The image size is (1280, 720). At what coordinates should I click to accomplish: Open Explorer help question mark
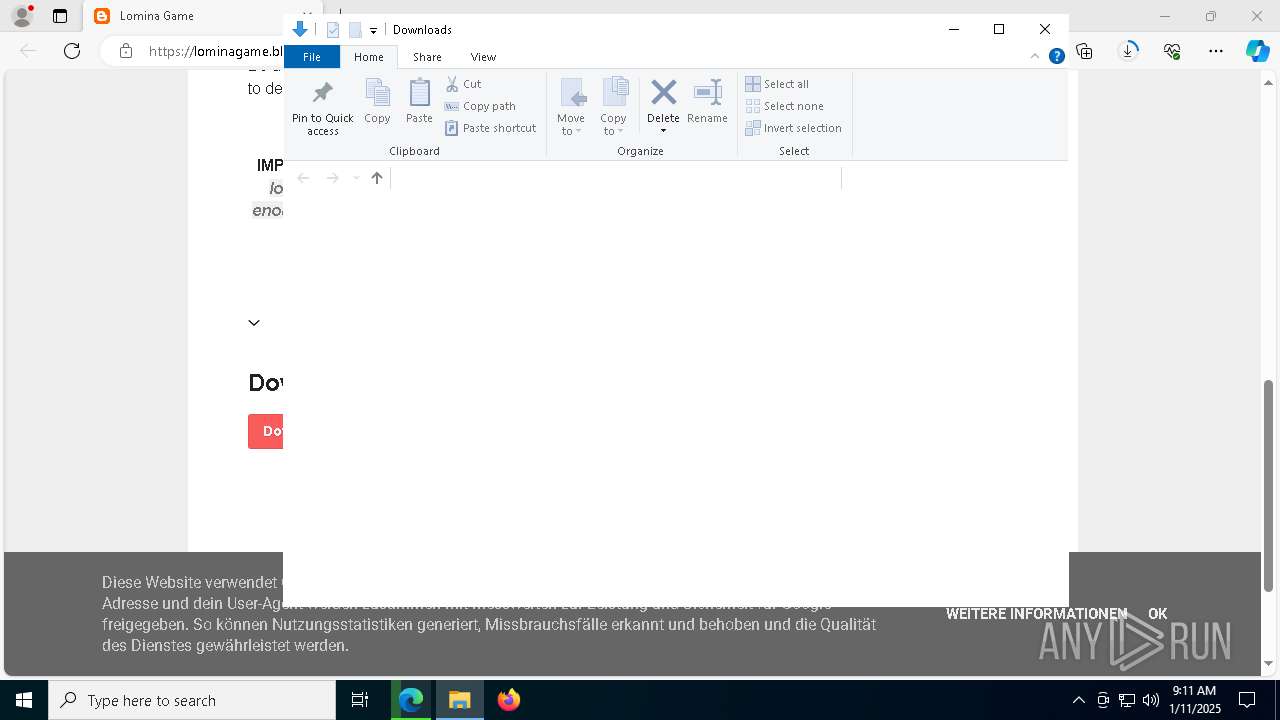[x=1056, y=57]
